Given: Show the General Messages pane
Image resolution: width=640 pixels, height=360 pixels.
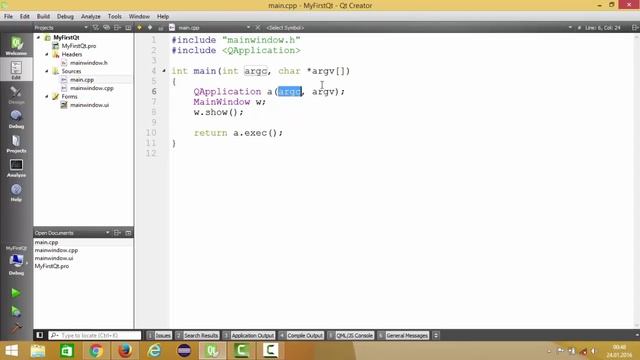Looking at the screenshot, I should coord(403,335).
